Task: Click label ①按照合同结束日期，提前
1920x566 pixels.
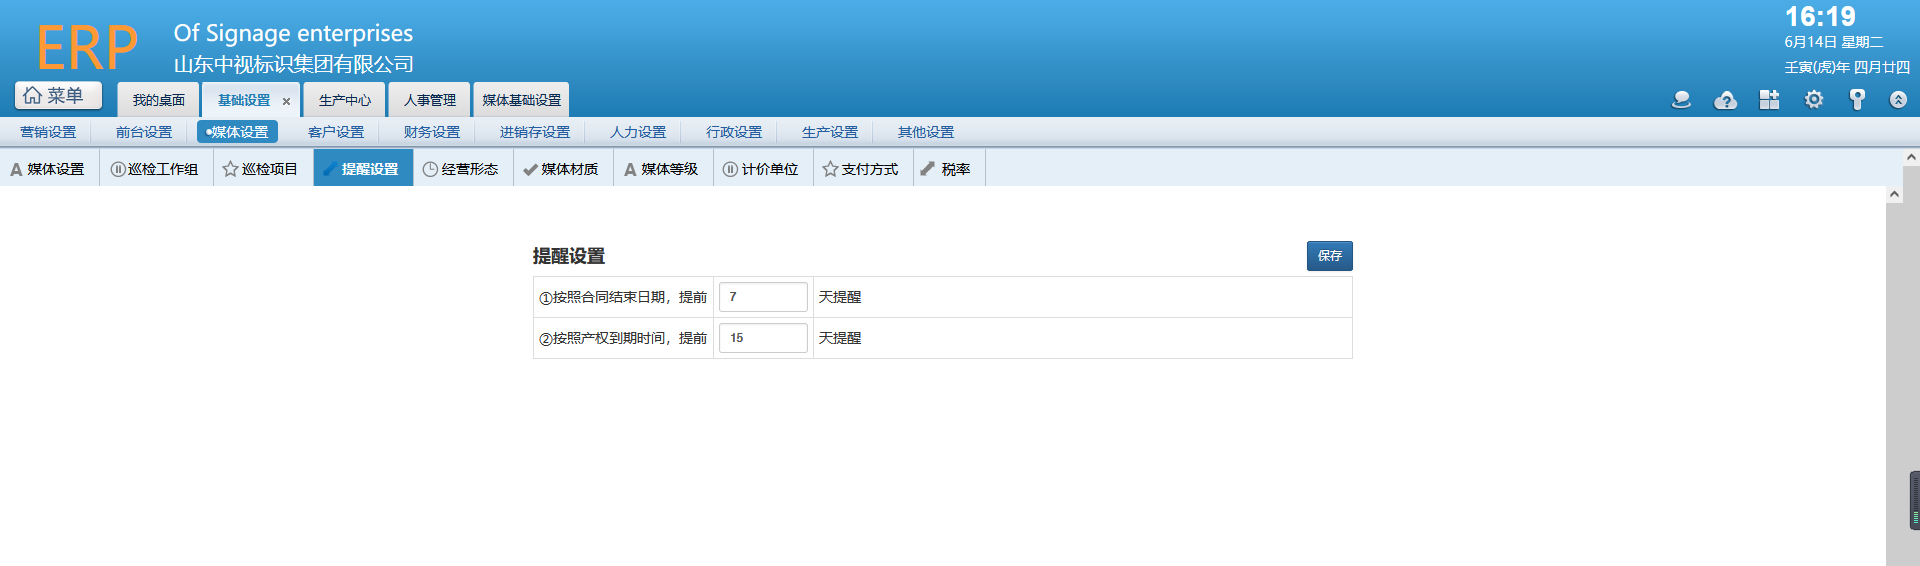Action: [623, 297]
